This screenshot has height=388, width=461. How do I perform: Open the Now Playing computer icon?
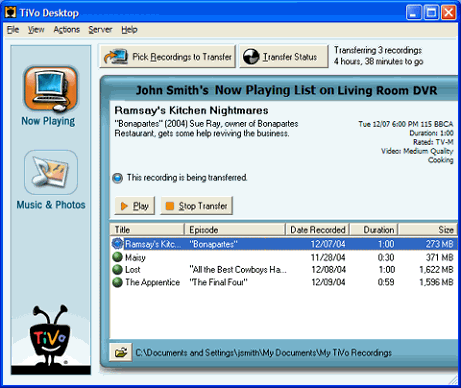click(x=51, y=89)
